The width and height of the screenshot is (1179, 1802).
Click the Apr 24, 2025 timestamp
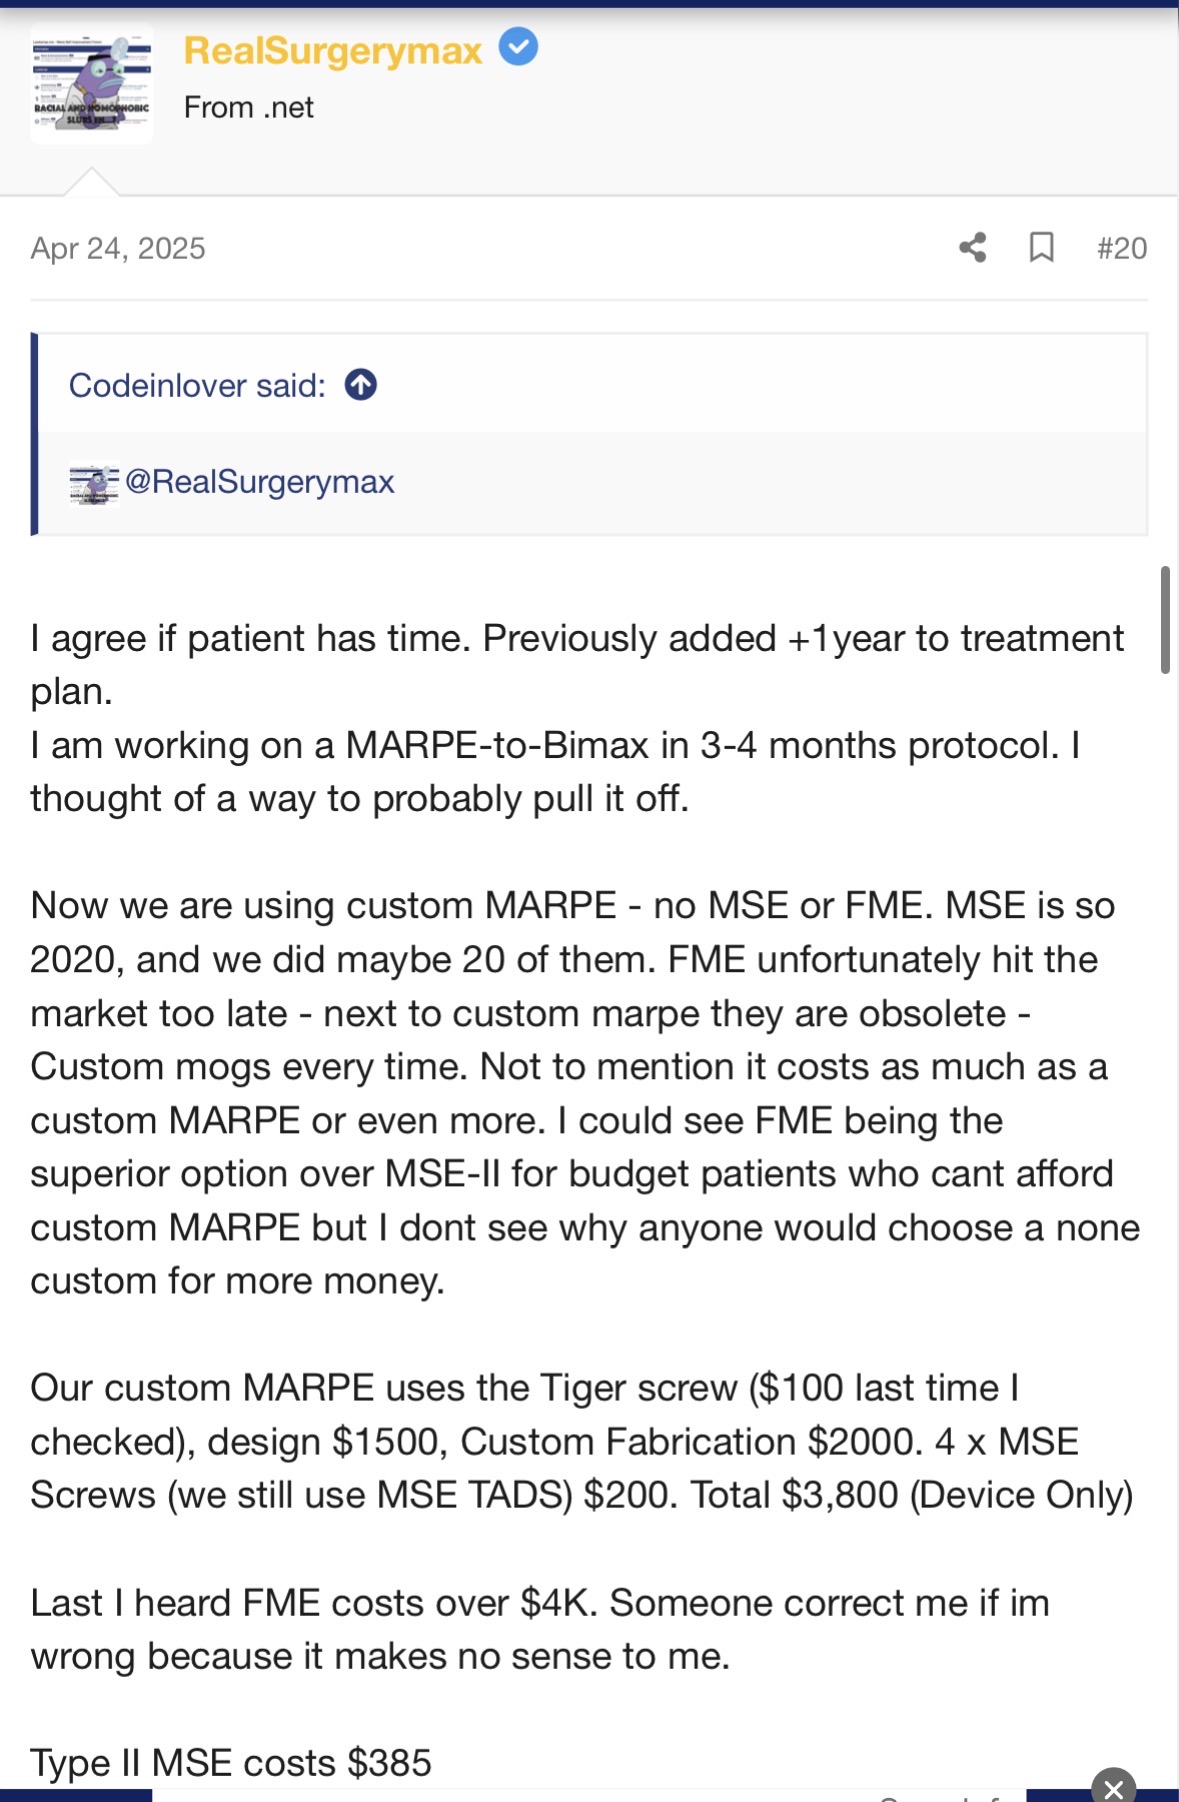click(x=118, y=248)
